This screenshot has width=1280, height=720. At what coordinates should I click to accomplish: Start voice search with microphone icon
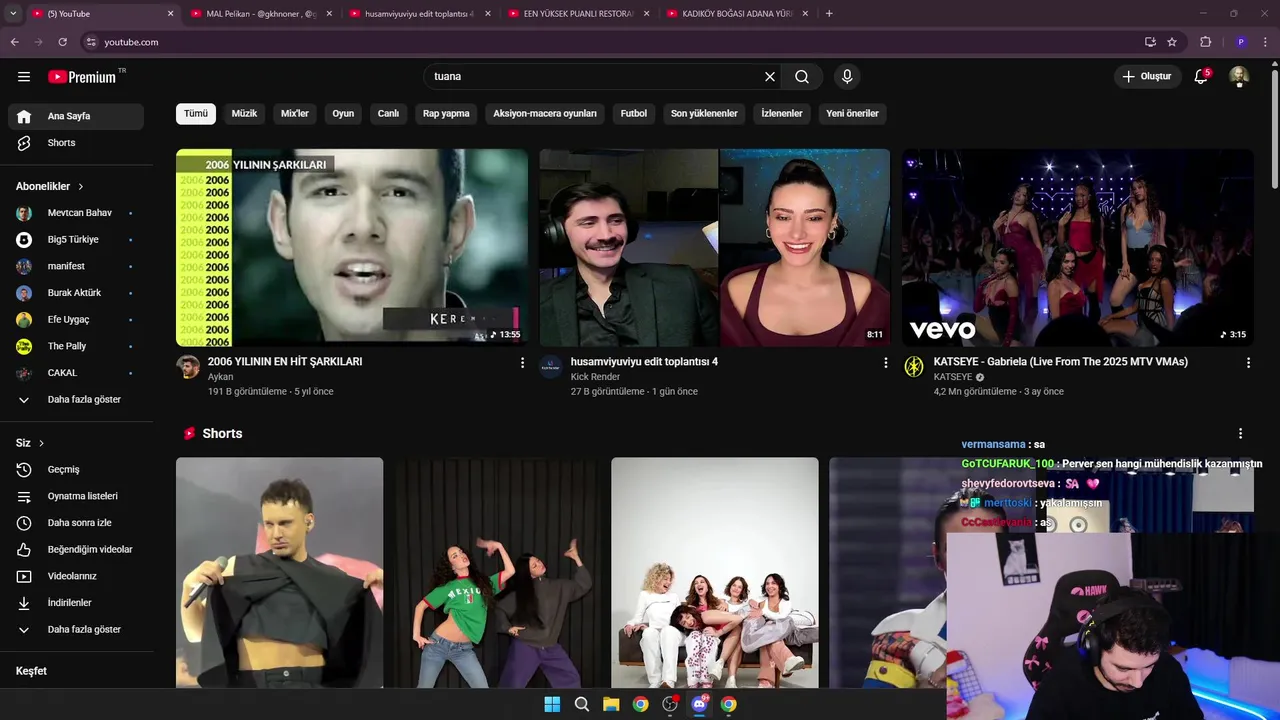point(847,77)
